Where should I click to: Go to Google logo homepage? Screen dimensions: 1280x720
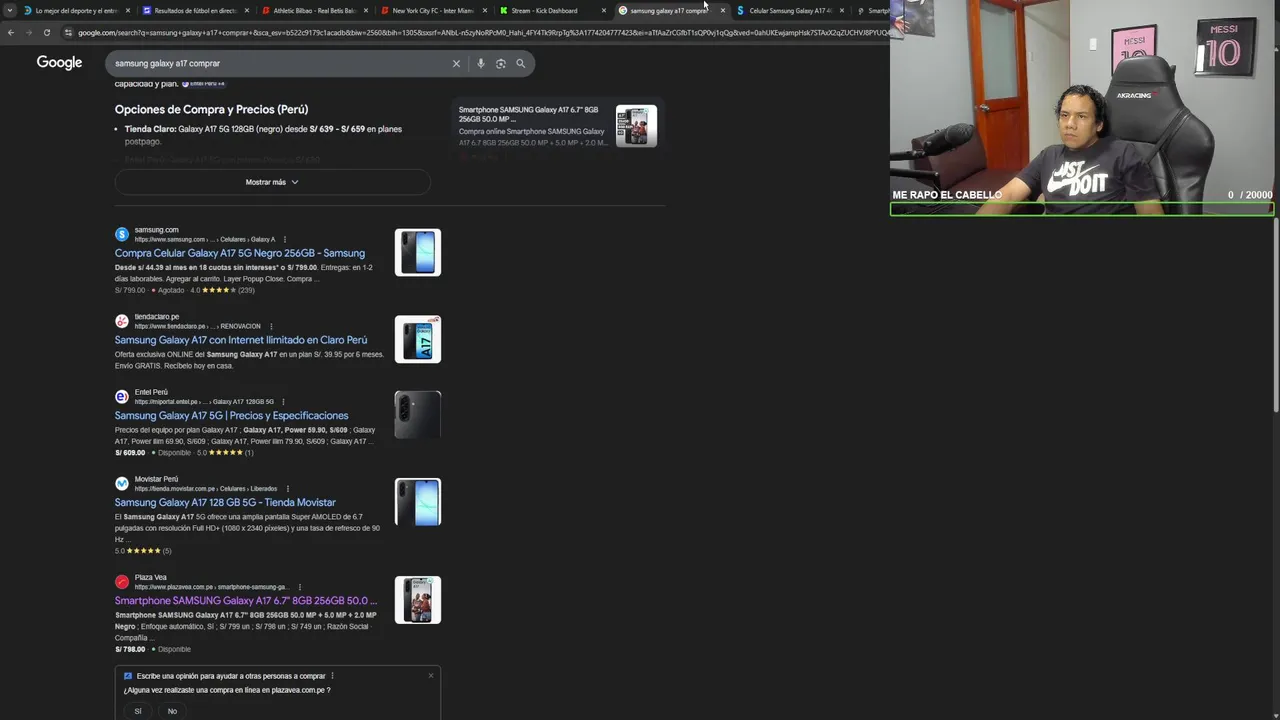pyautogui.click(x=59, y=63)
